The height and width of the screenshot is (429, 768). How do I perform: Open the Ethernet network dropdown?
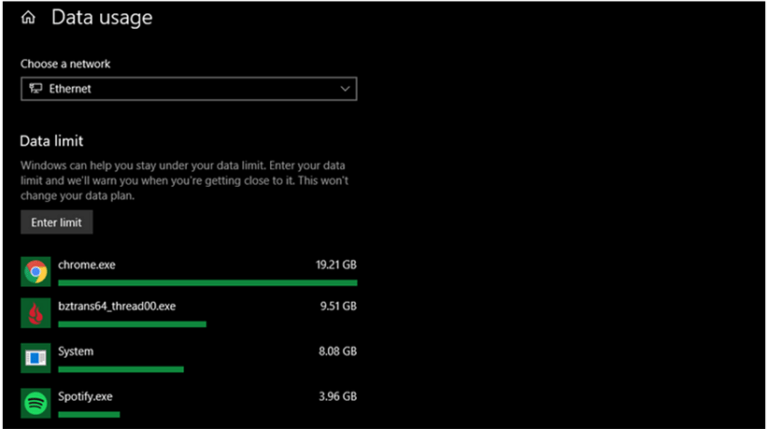pyautogui.click(x=188, y=89)
